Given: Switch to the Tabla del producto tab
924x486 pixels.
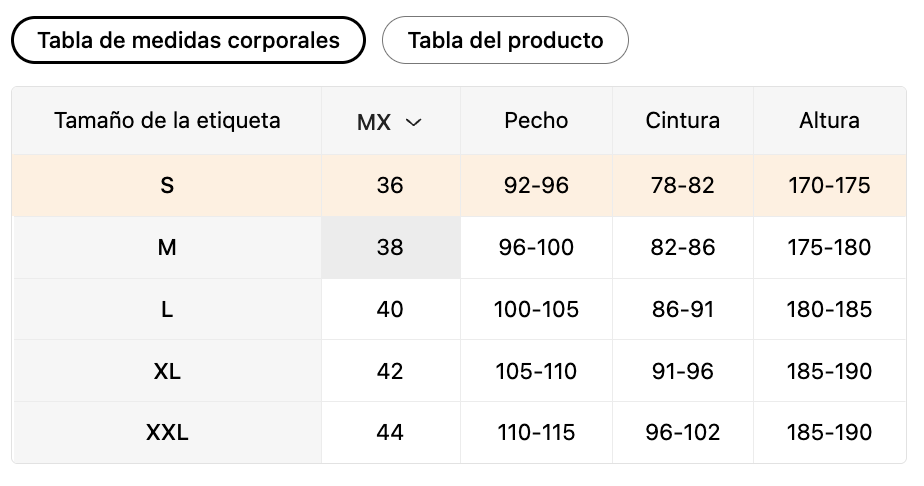Looking at the screenshot, I should point(505,40).
